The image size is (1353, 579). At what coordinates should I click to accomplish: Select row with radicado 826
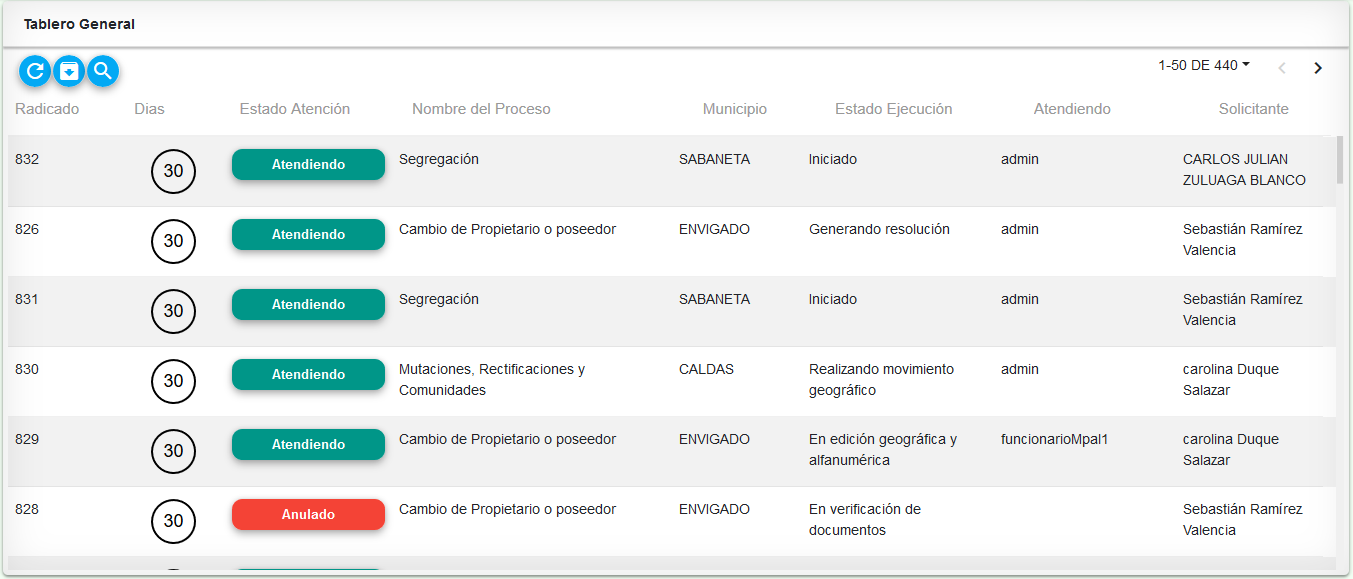tap(672, 242)
